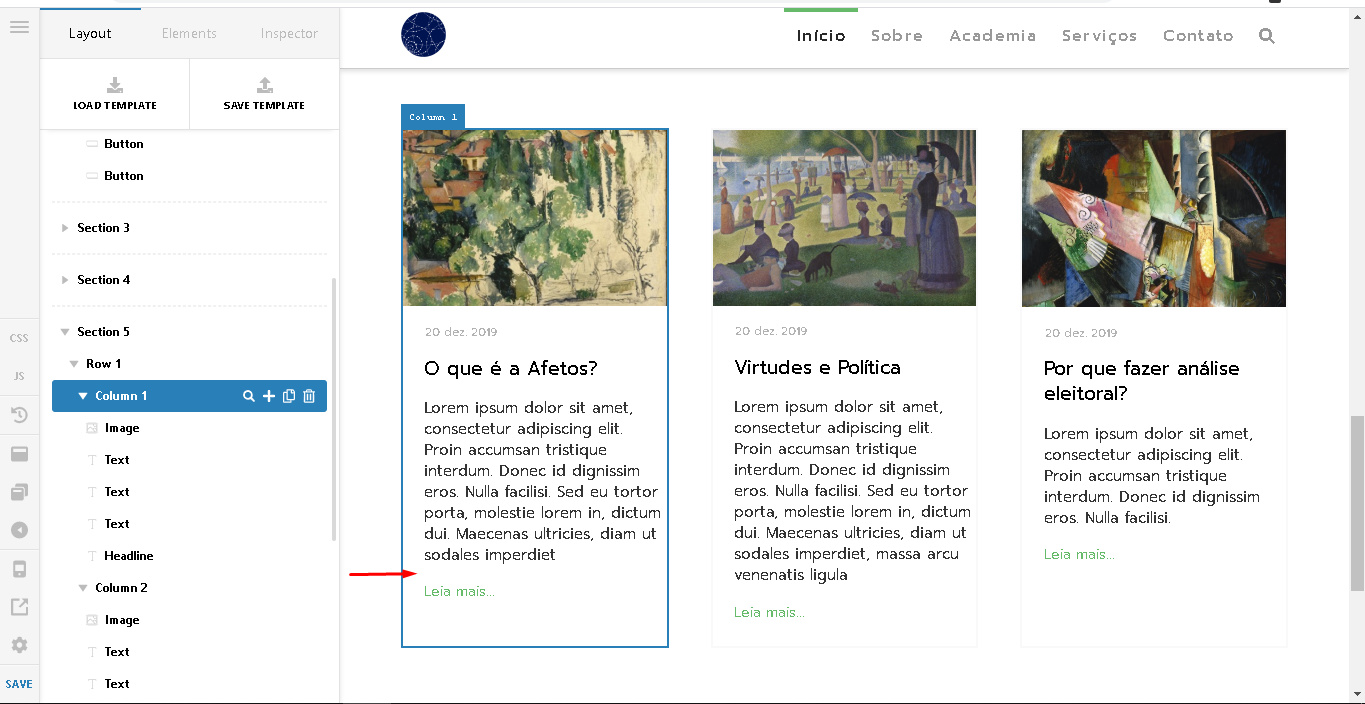
Task: Click the abstract cubist painting in third card
Action: click(x=1154, y=218)
